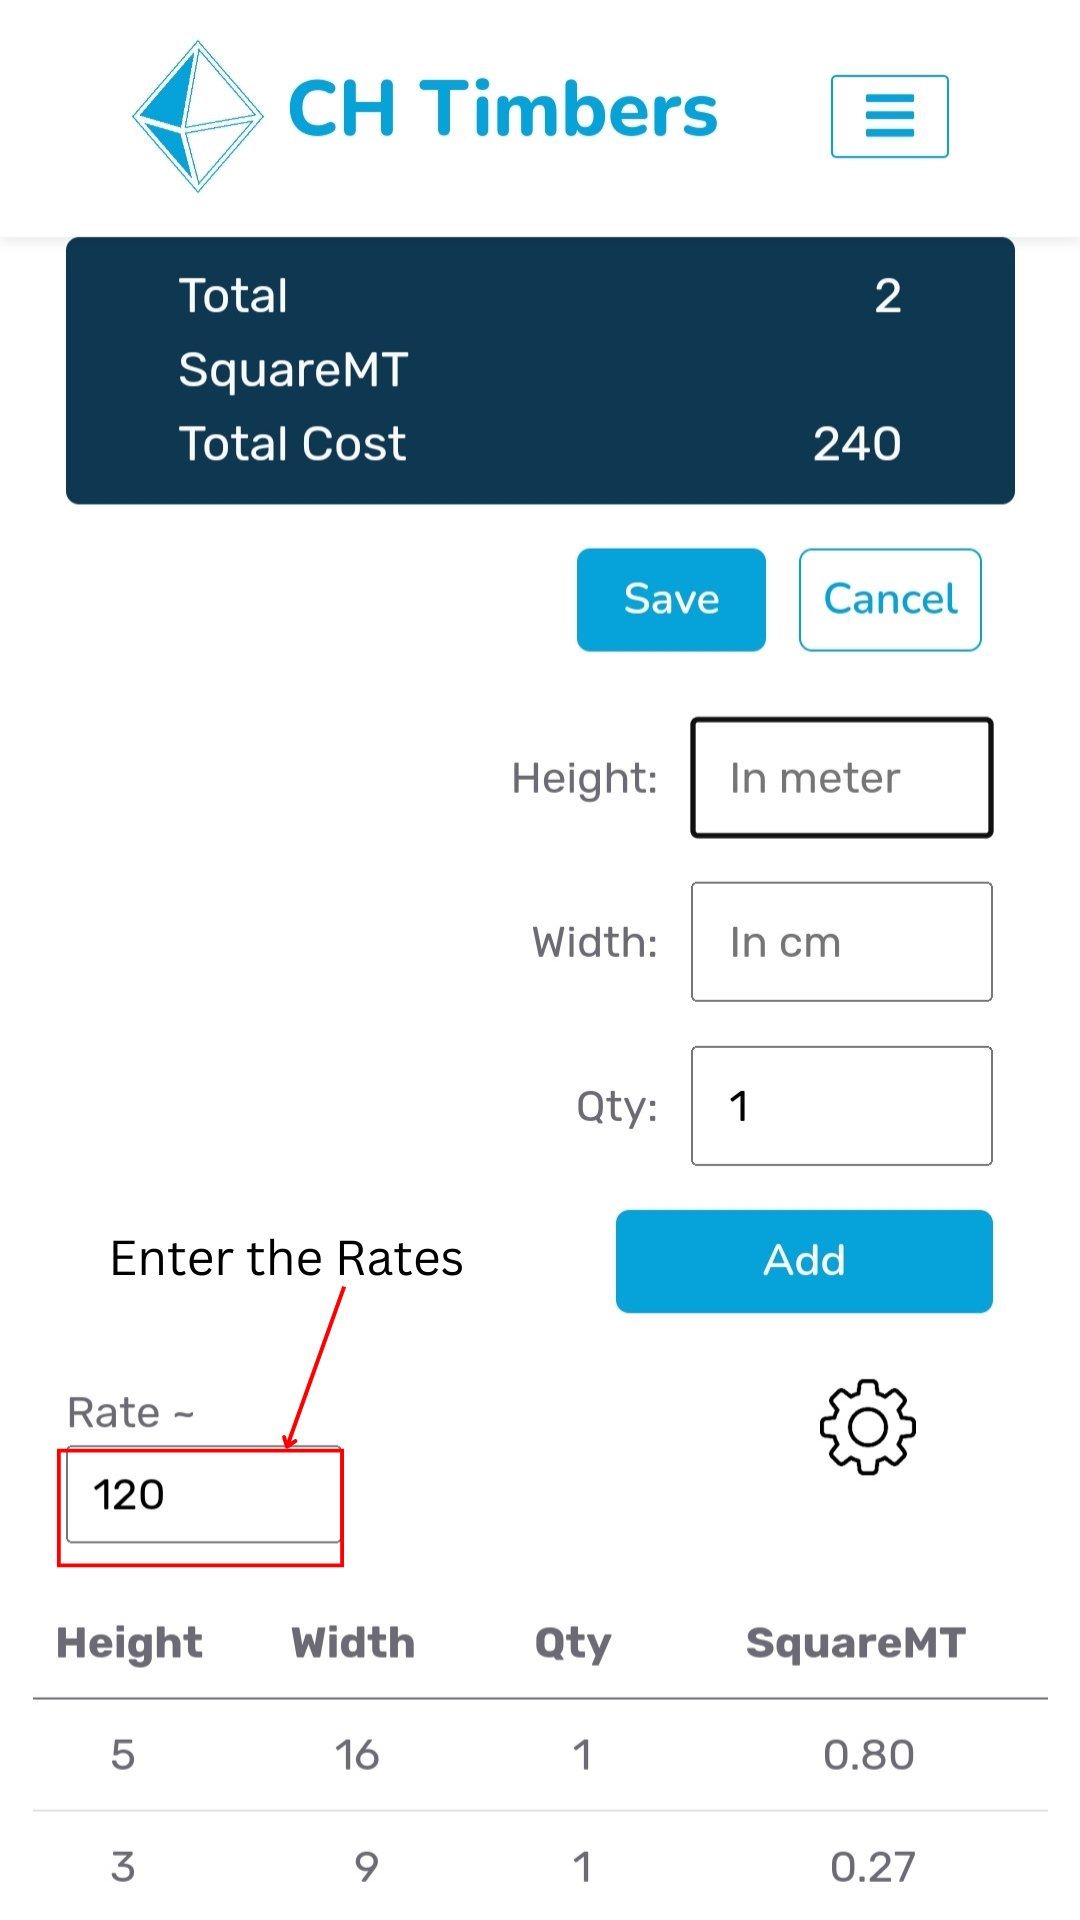Select the row with height 5 width 16
Viewport: 1080px width, 1920px height.
[x=540, y=1755]
